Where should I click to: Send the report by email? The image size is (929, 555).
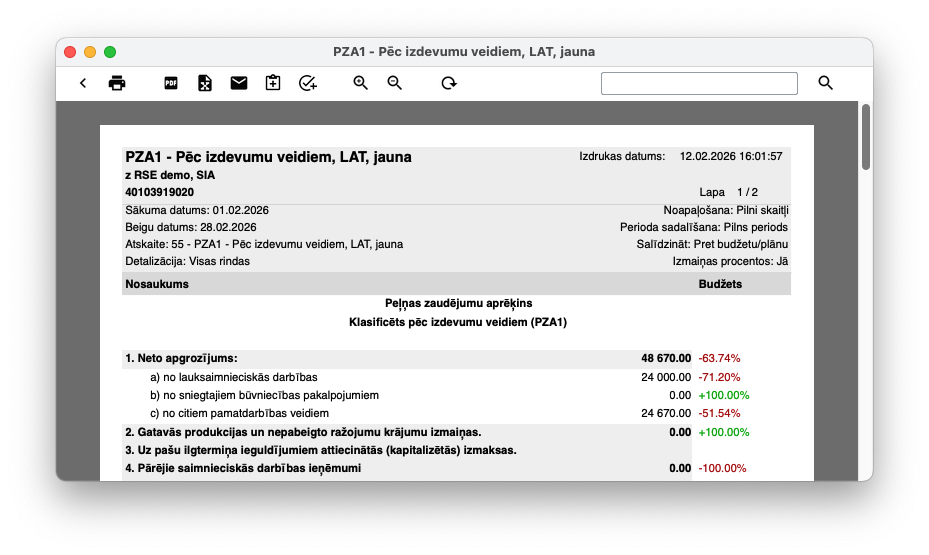[x=239, y=83]
